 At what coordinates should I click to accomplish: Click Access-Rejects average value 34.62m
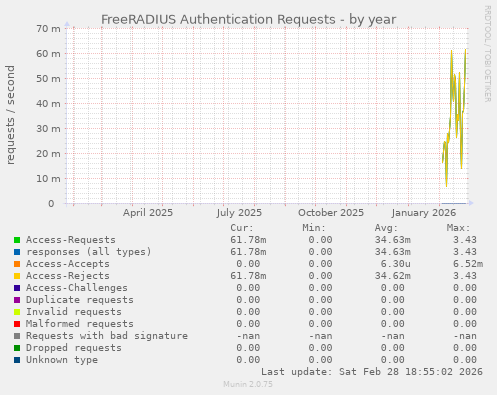pyautogui.click(x=393, y=276)
